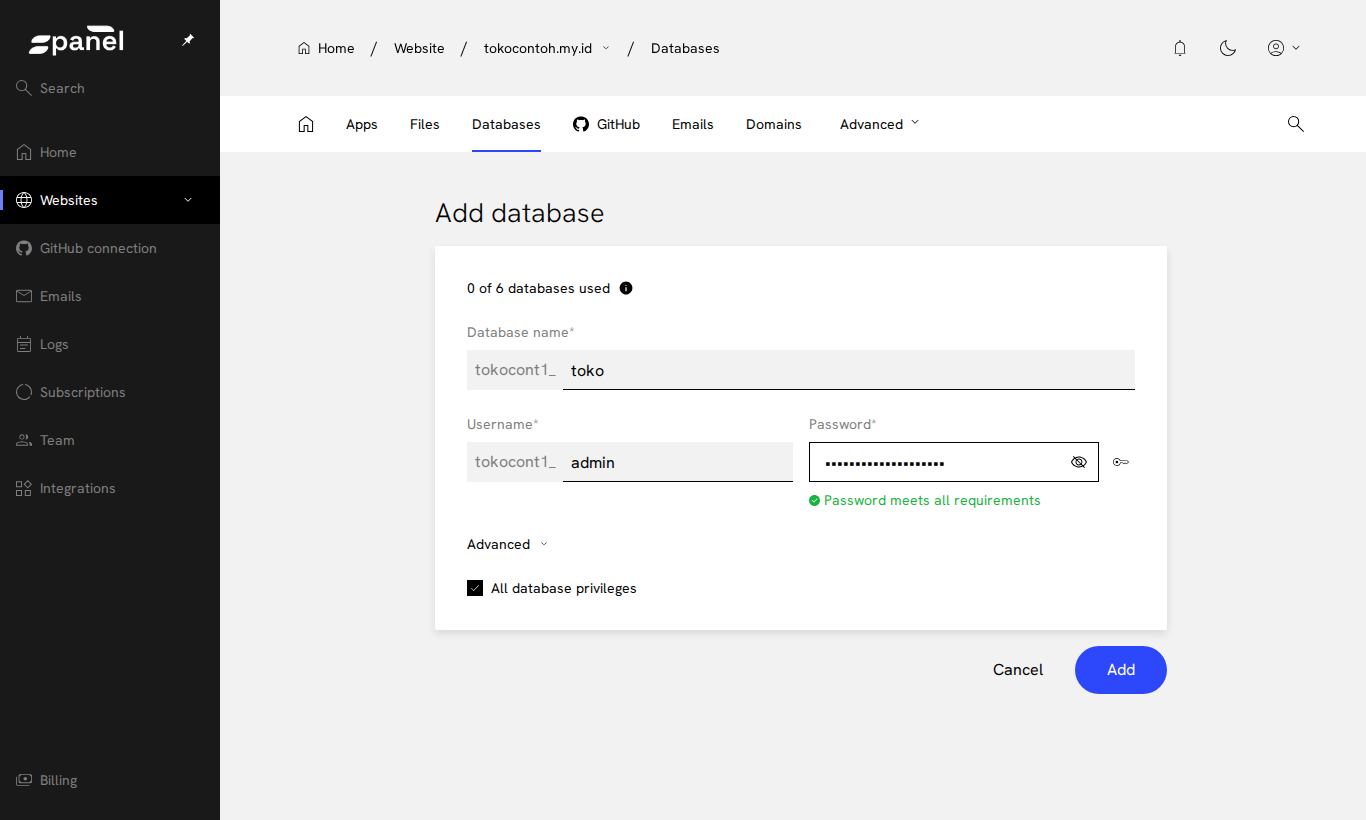Open Emails in the sidebar
Screen dimensions: 1366x820
110,296
